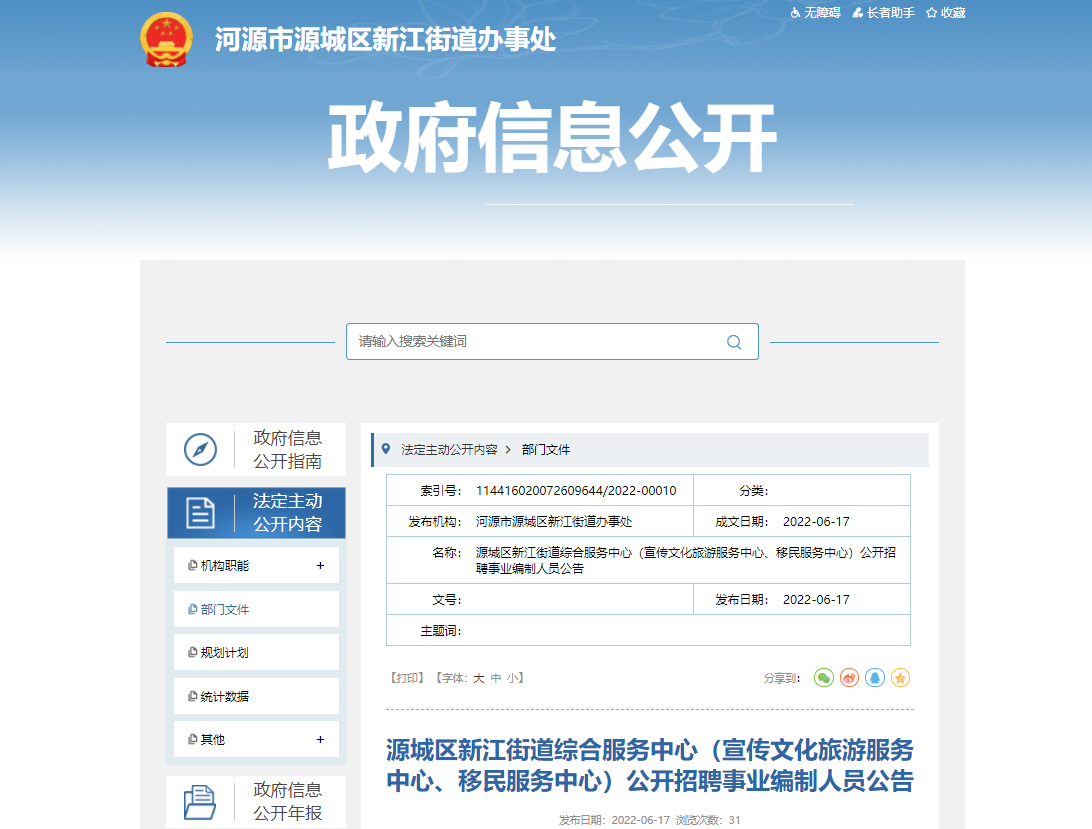Click breadcrumb 法定主动公开内容
The height and width of the screenshot is (829, 1092).
(449, 449)
